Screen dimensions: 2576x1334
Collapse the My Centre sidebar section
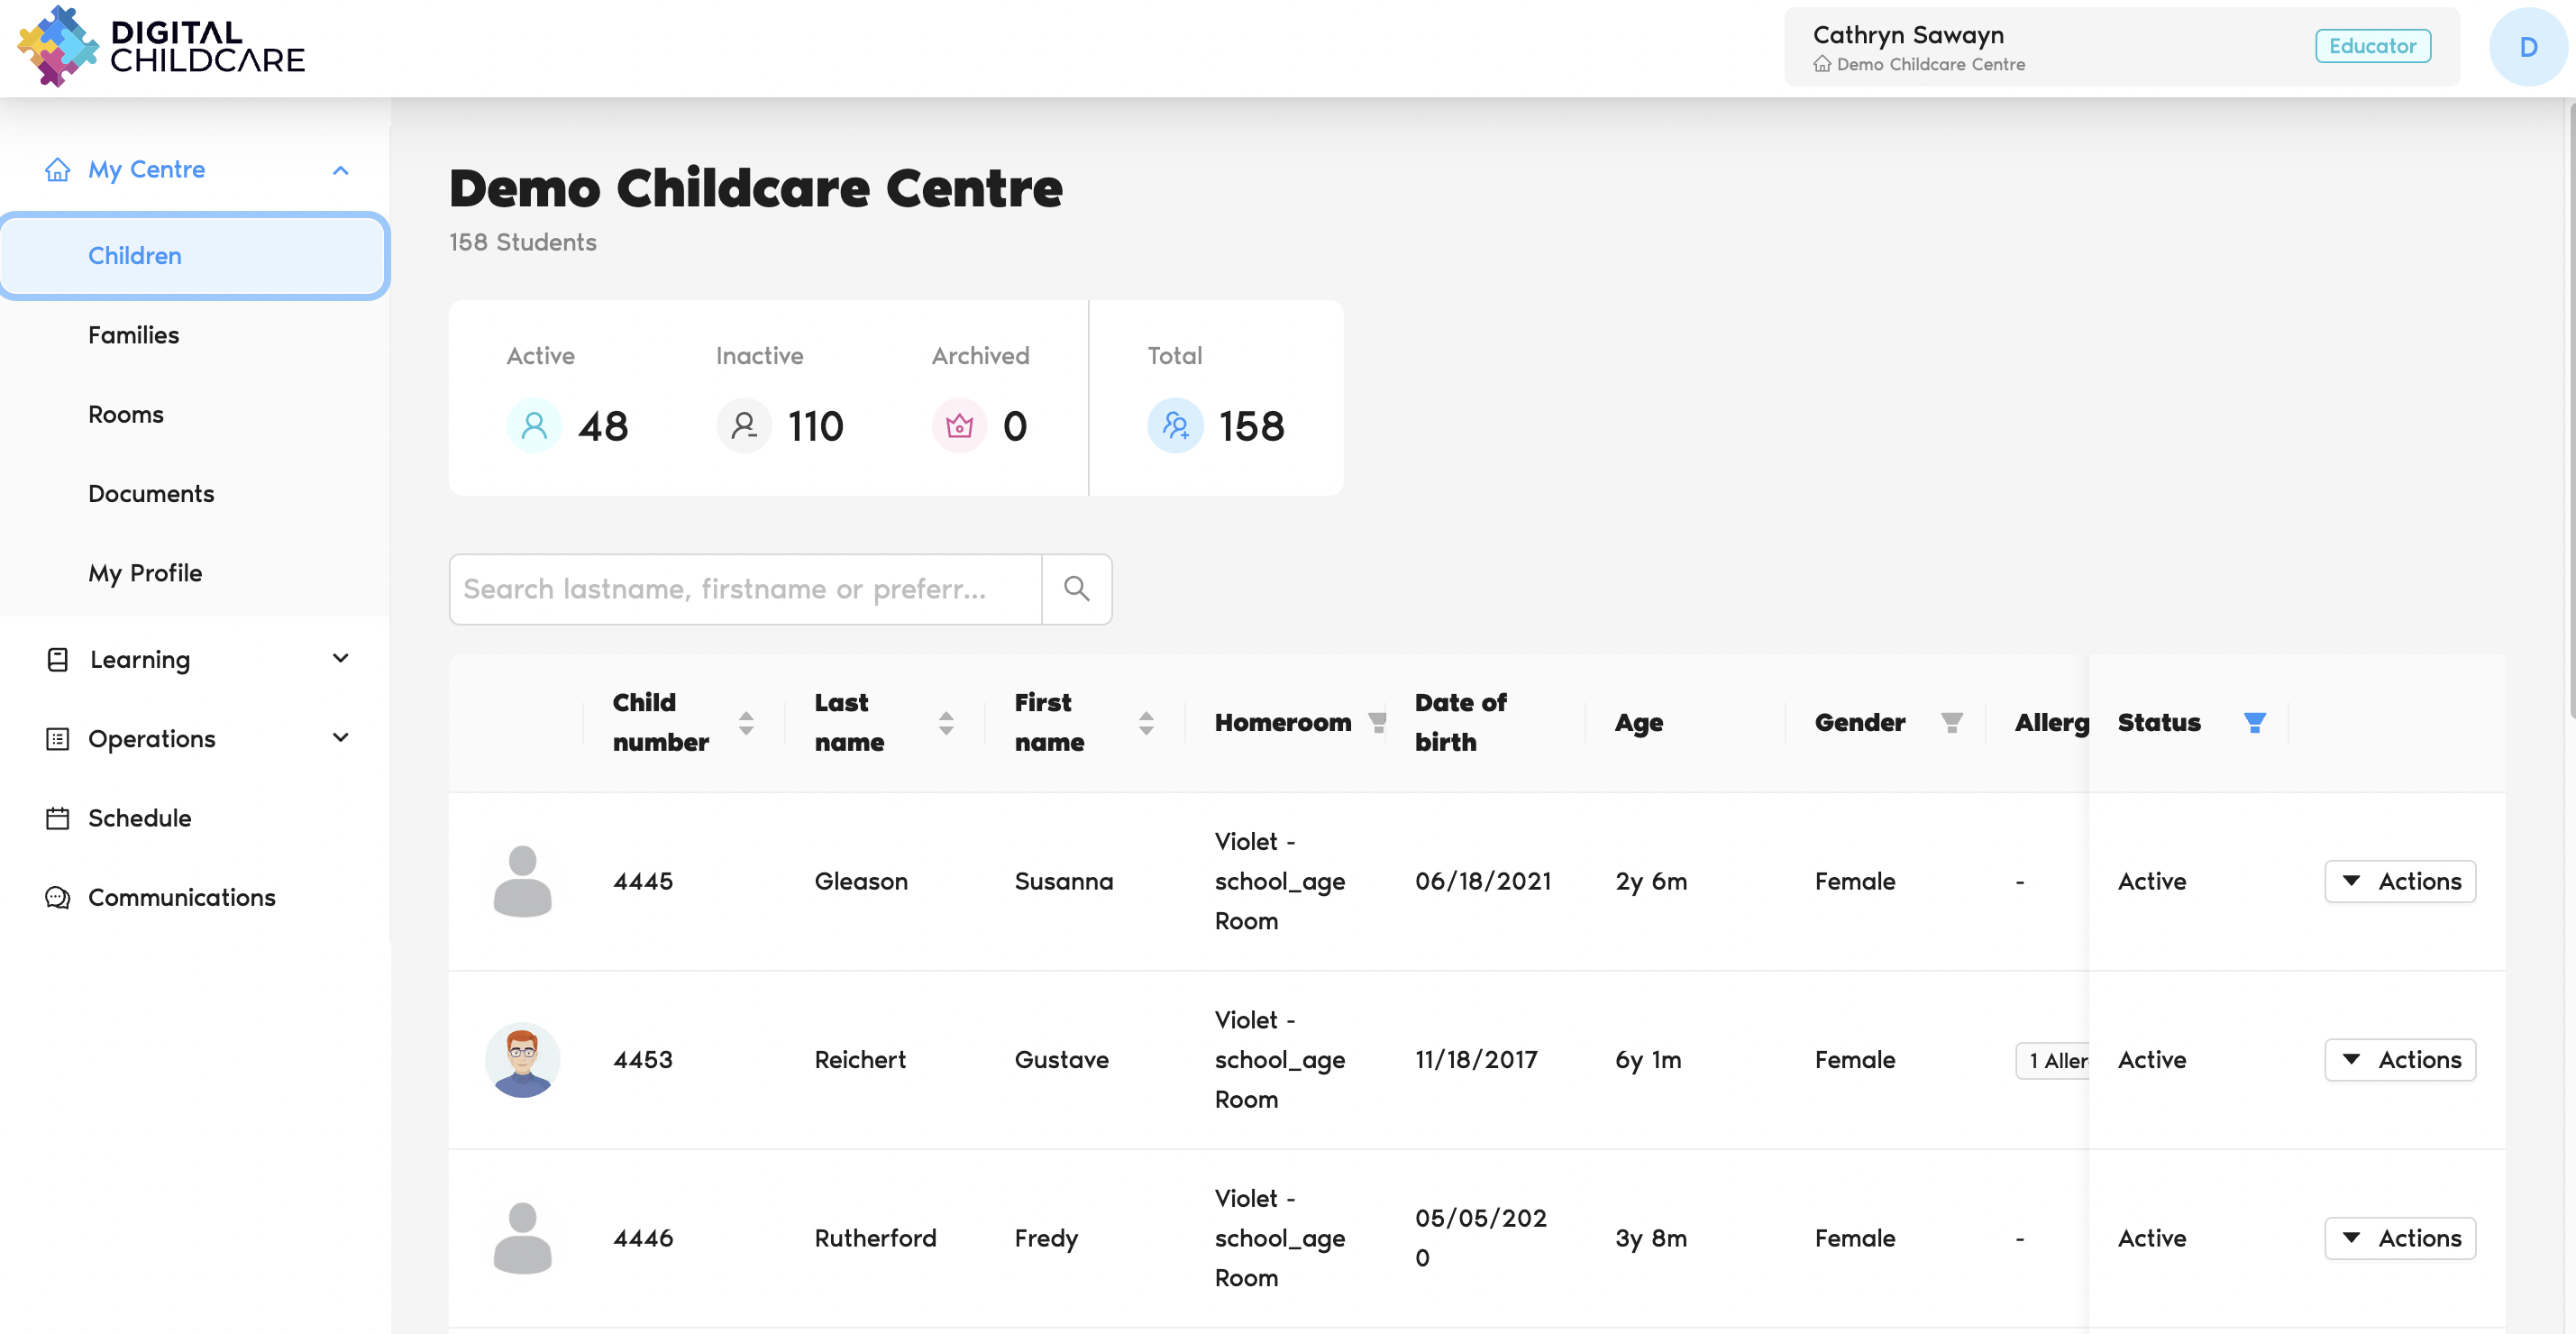pos(340,170)
